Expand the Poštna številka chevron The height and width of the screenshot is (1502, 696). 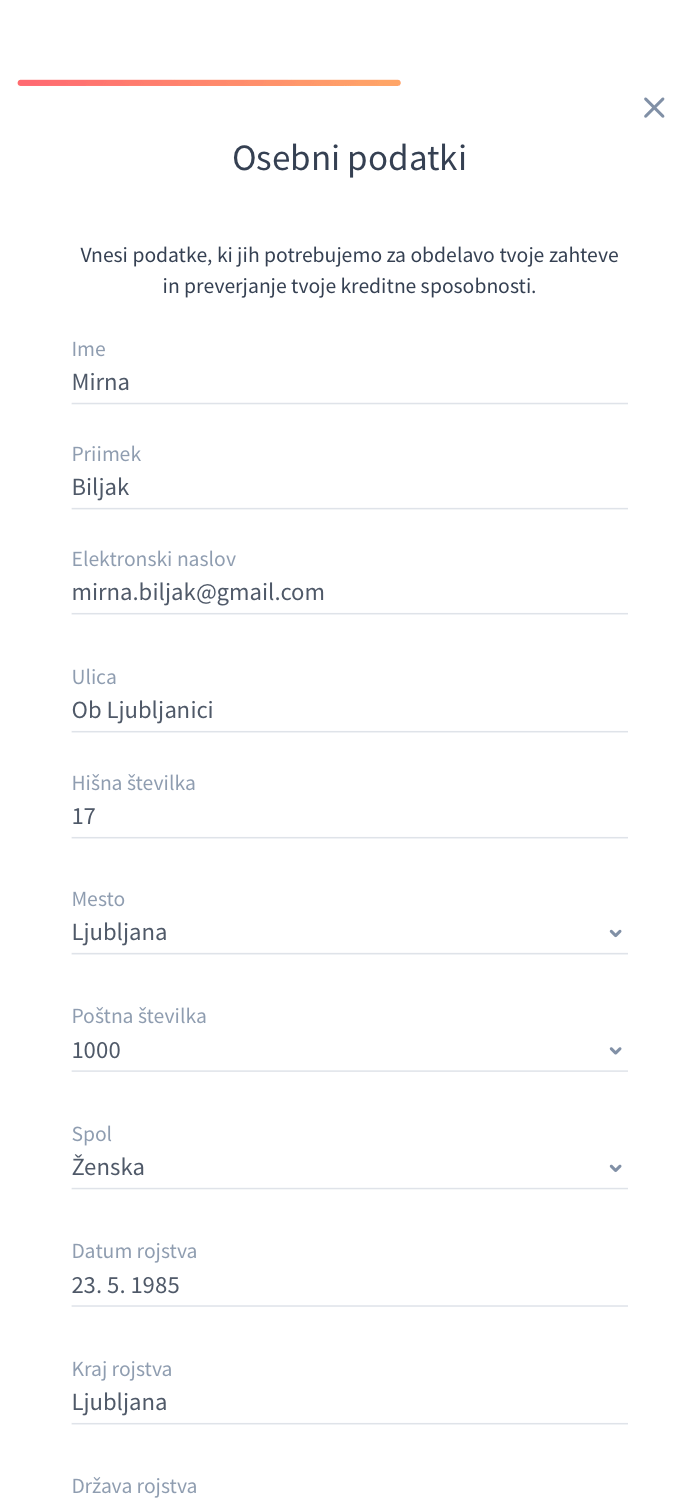click(616, 1051)
